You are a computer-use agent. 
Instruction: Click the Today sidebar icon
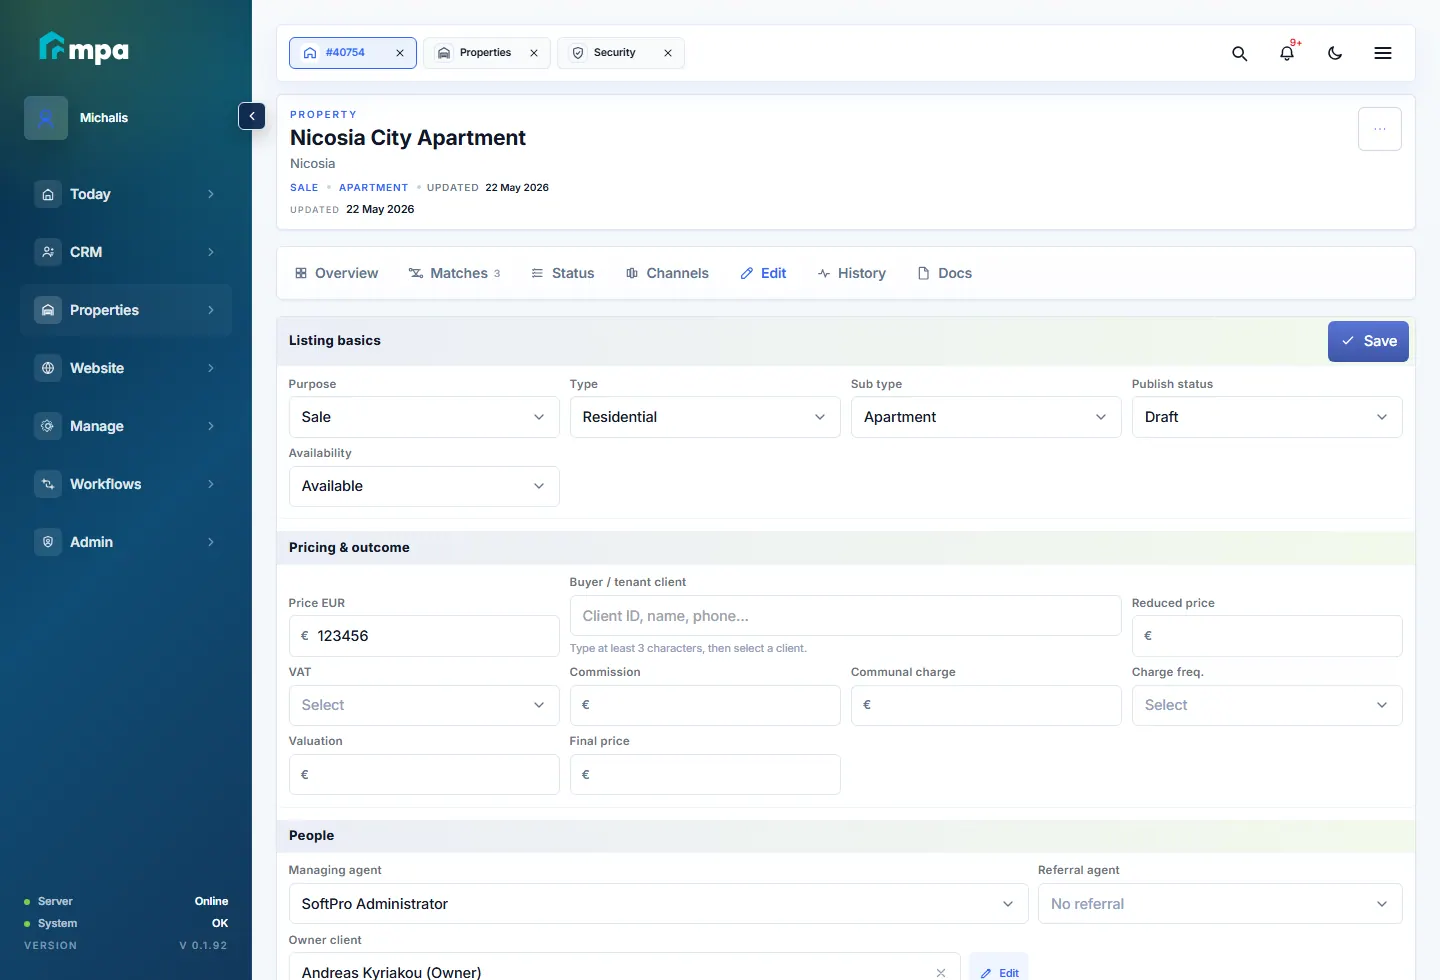pos(48,194)
